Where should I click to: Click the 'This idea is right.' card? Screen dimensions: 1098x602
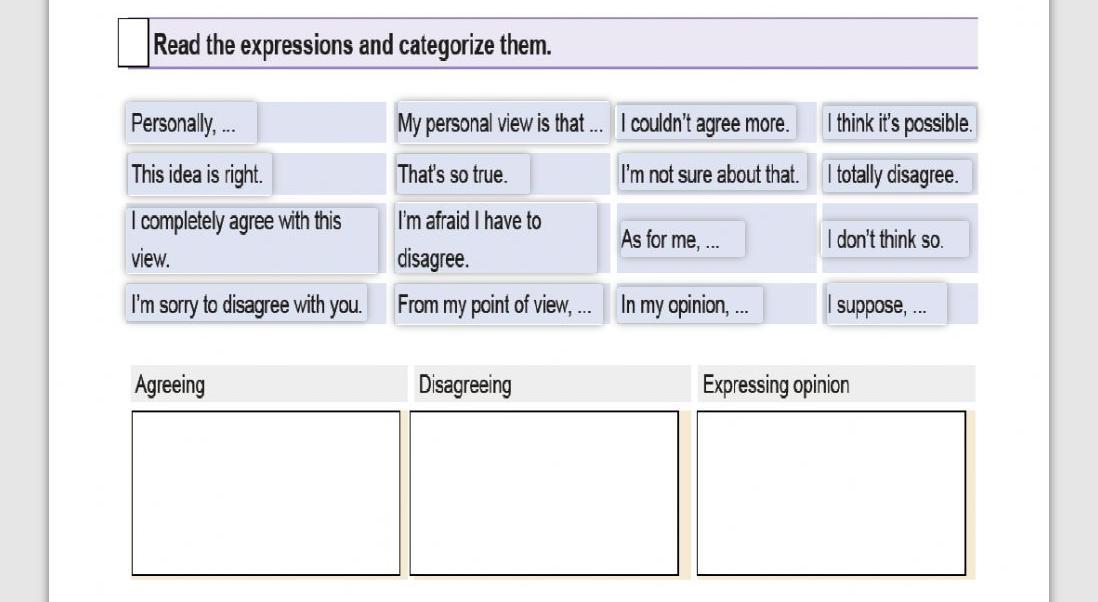click(x=199, y=174)
